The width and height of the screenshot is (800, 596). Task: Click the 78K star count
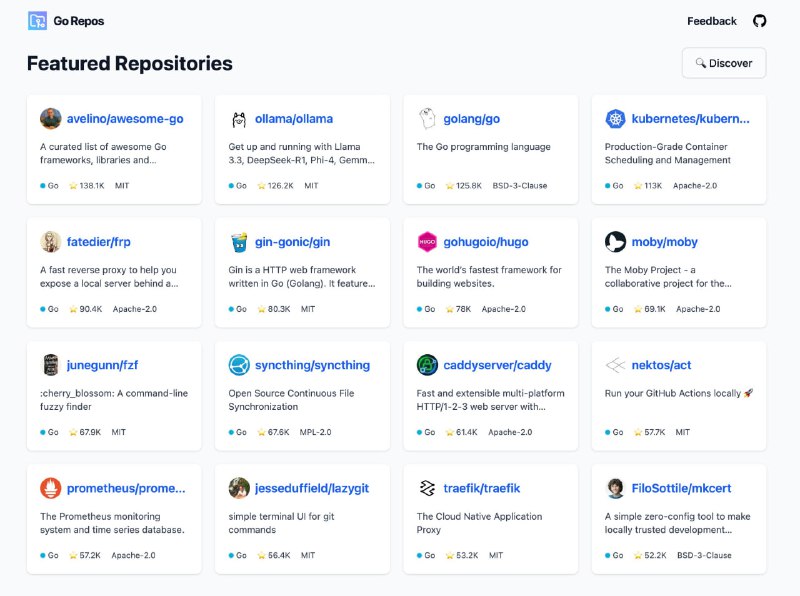[x=463, y=309]
